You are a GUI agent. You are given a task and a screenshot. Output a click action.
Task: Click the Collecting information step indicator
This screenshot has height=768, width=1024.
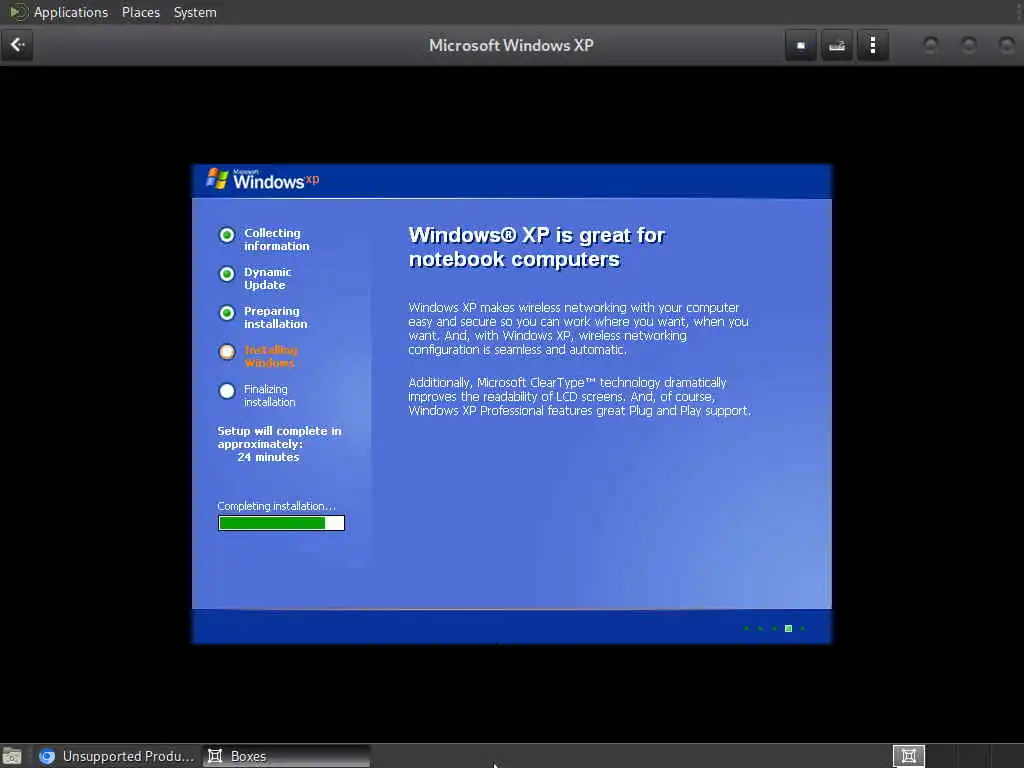click(x=227, y=235)
